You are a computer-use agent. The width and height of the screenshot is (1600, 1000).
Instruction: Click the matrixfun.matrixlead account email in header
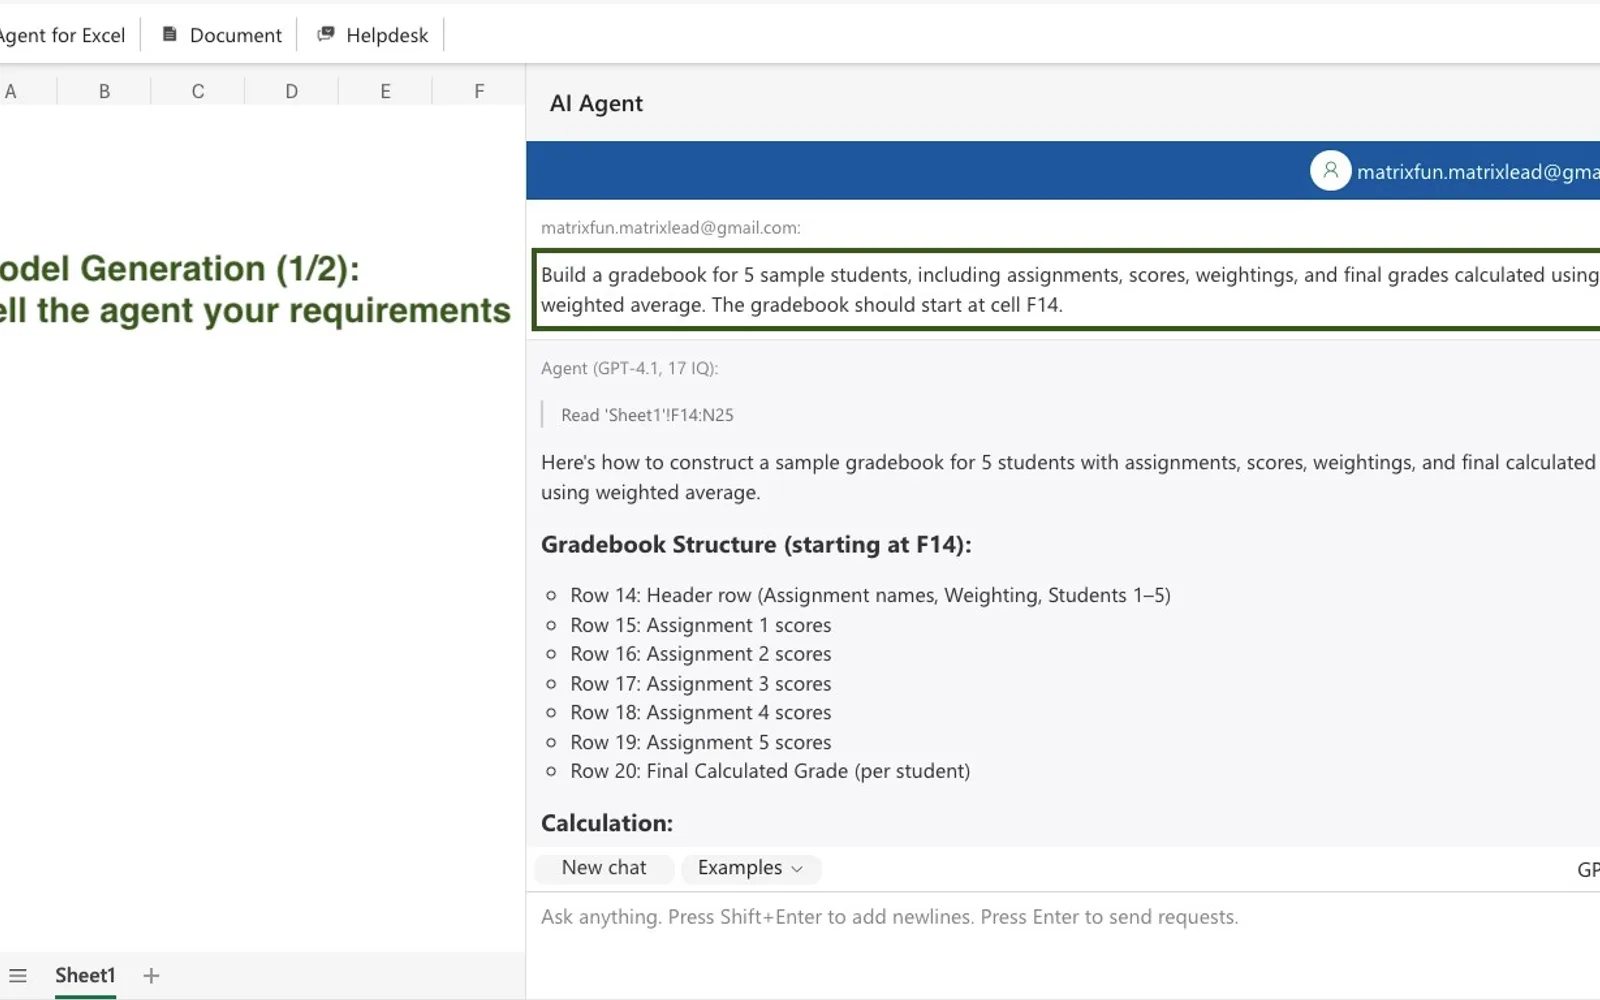pos(1478,172)
